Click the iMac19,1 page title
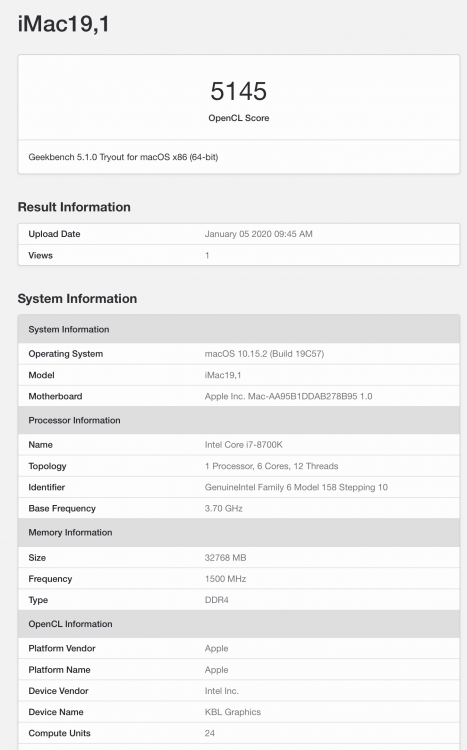Viewport: 467px width, 750px height. tap(64, 24)
